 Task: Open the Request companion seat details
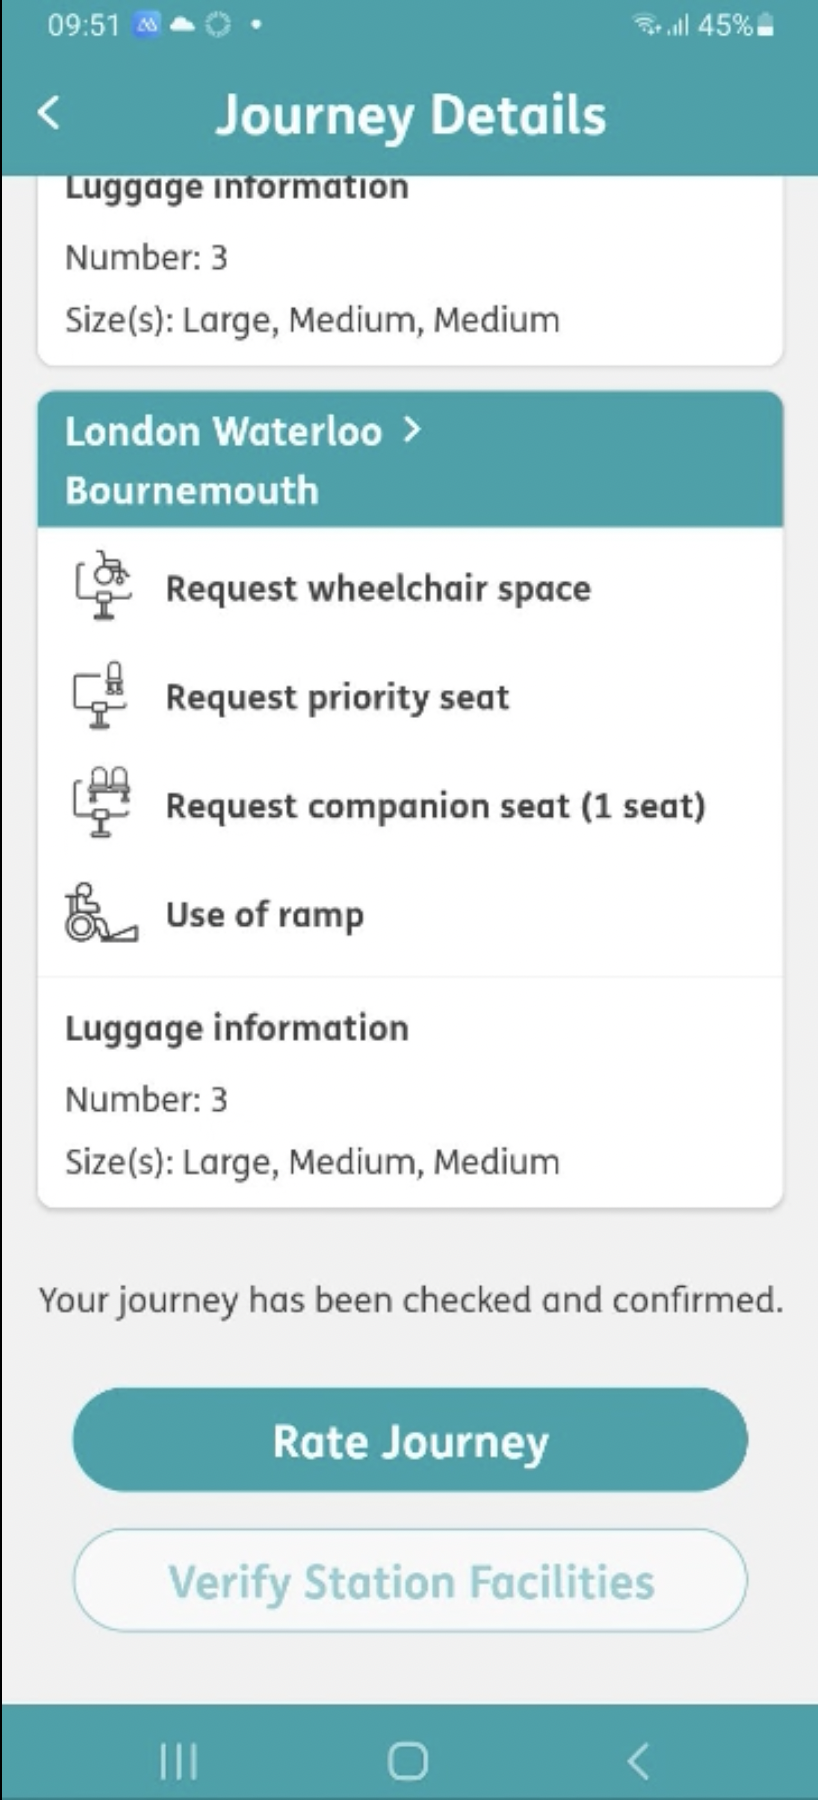pyautogui.click(x=437, y=805)
